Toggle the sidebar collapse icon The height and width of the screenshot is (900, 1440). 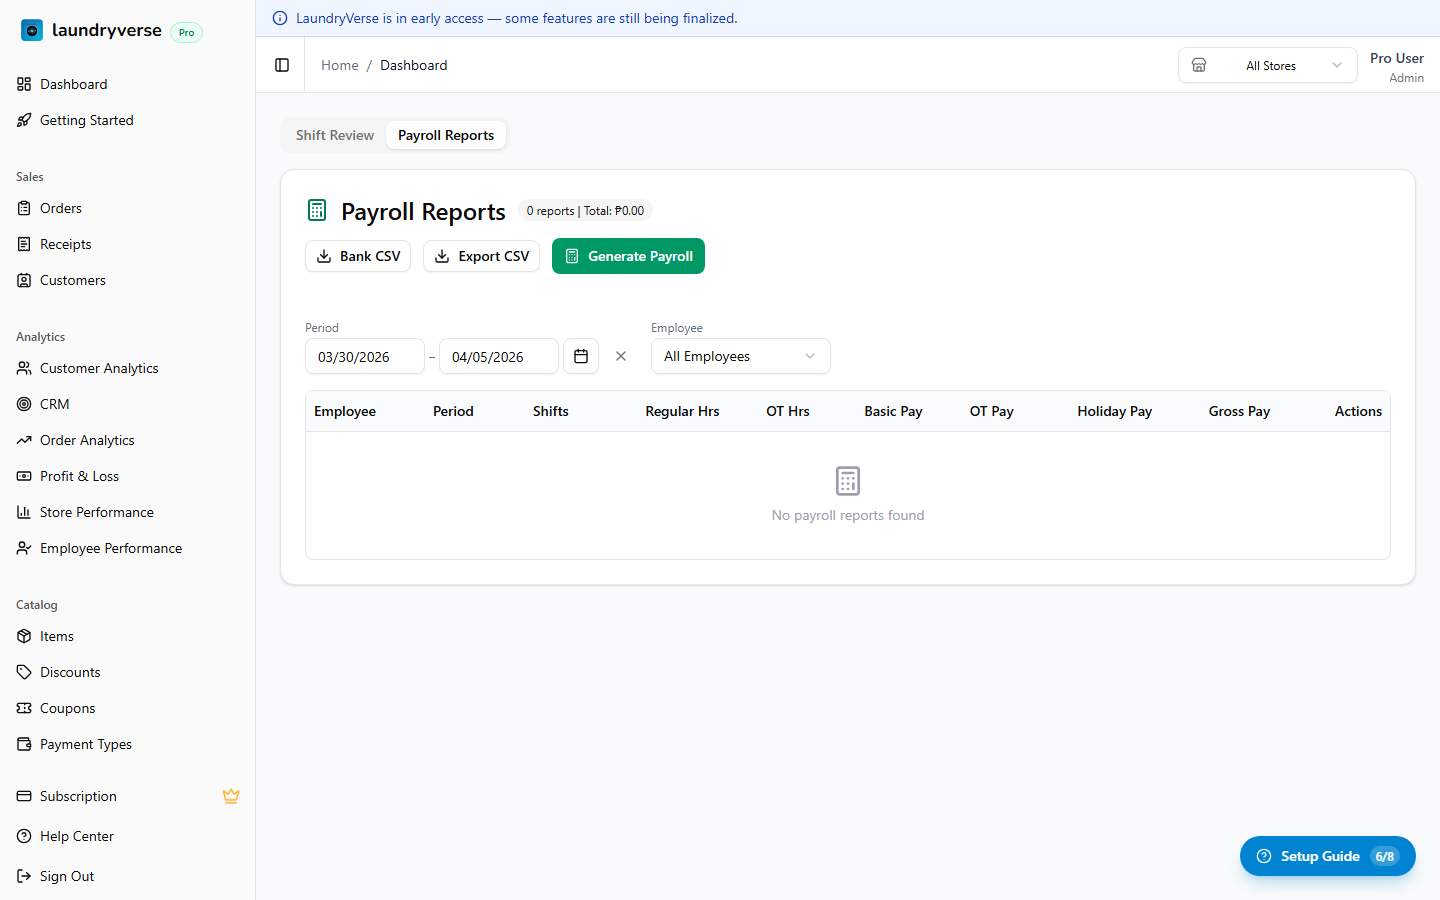tap(282, 65)
